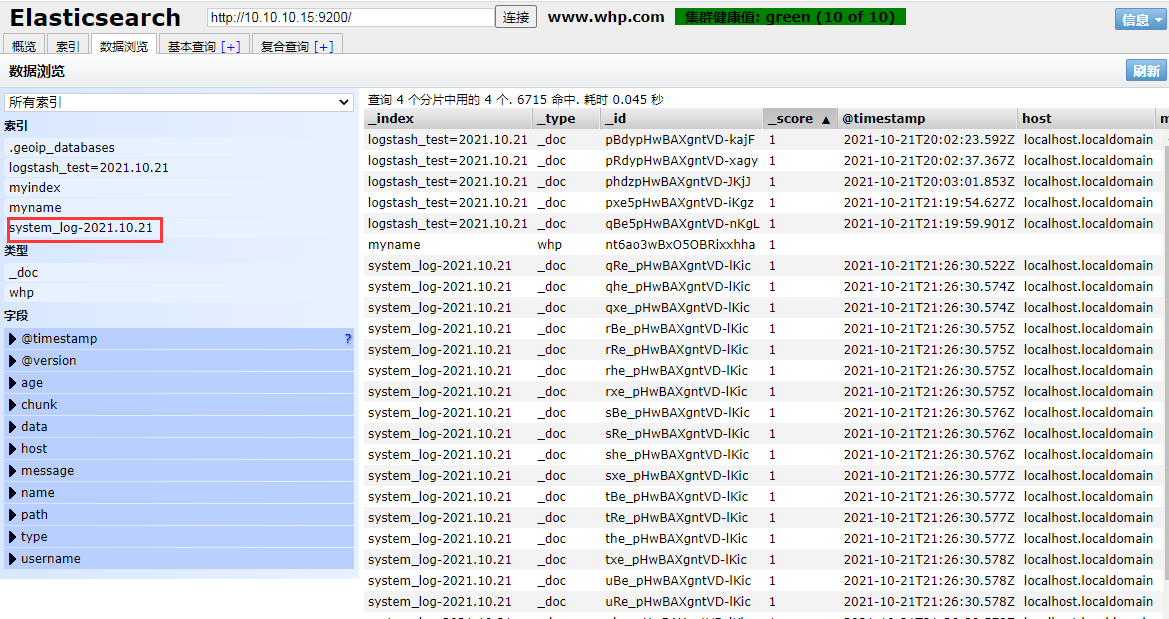Open the 概览 overview tab
This screenshot has width=1169, height=619.
pyautogui.click(x=24, y=45)
